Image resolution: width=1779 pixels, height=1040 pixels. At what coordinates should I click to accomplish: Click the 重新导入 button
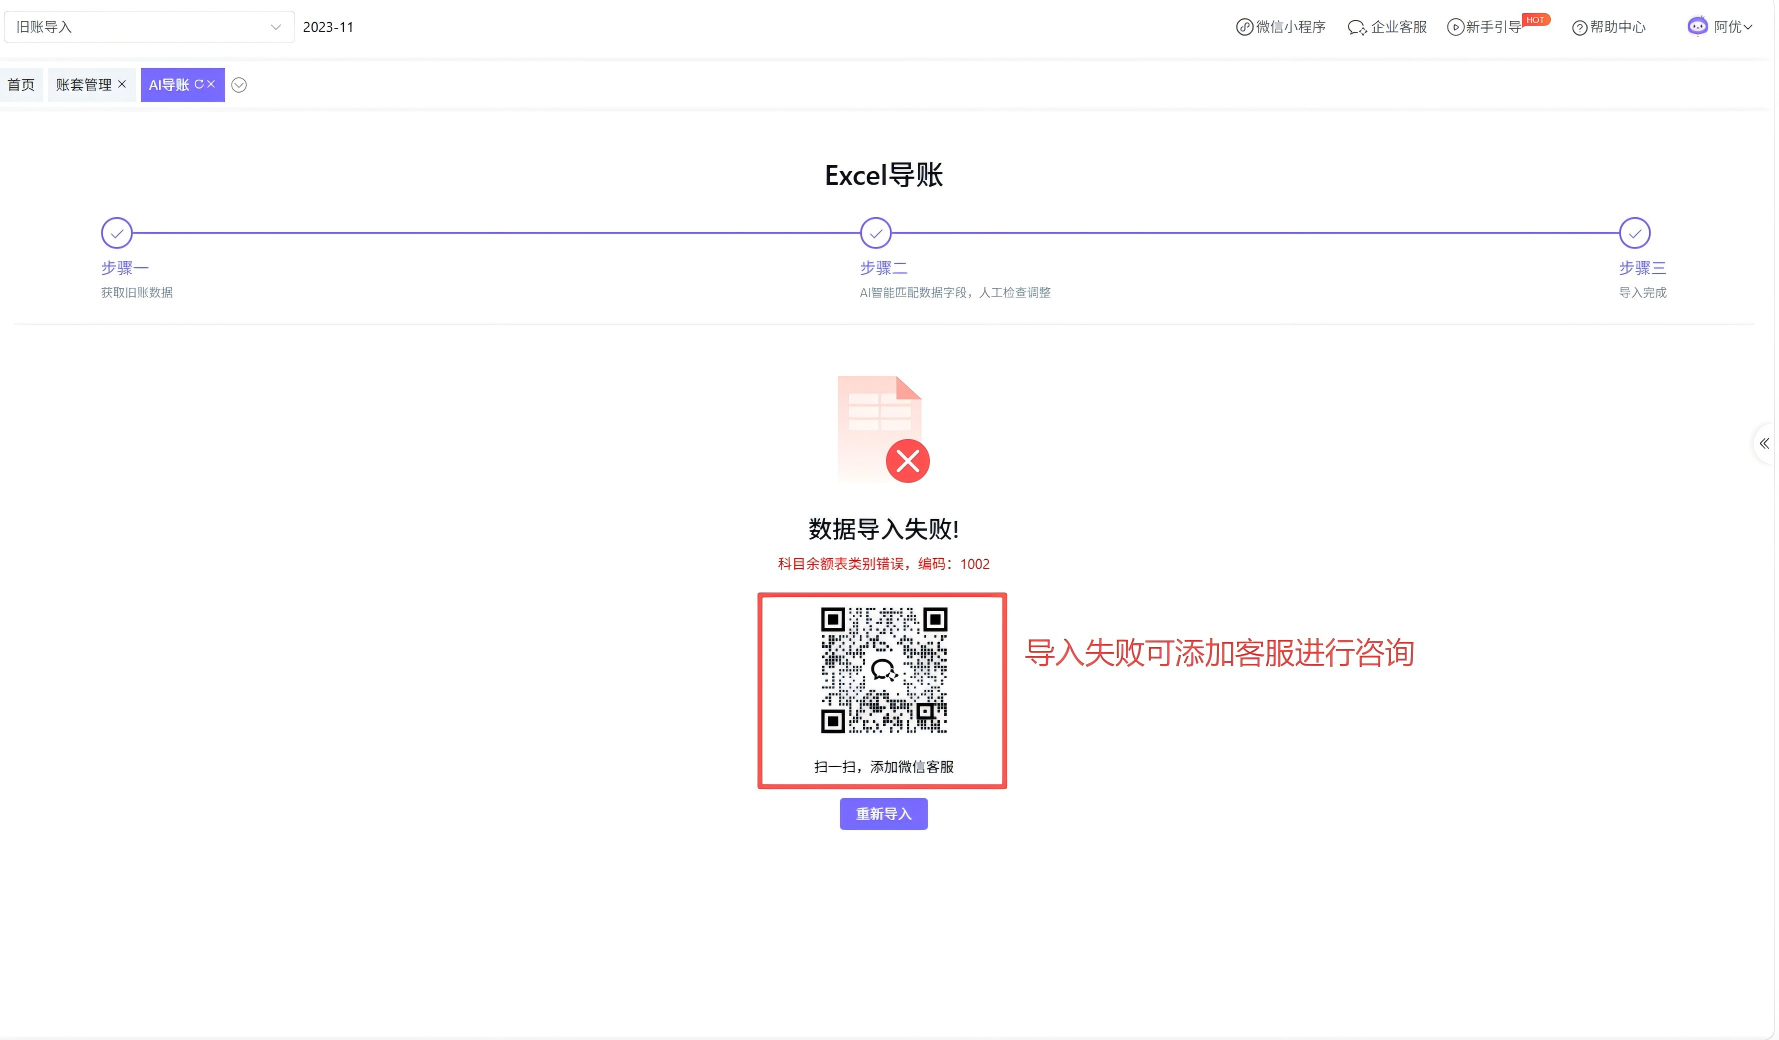click(883, 814)
